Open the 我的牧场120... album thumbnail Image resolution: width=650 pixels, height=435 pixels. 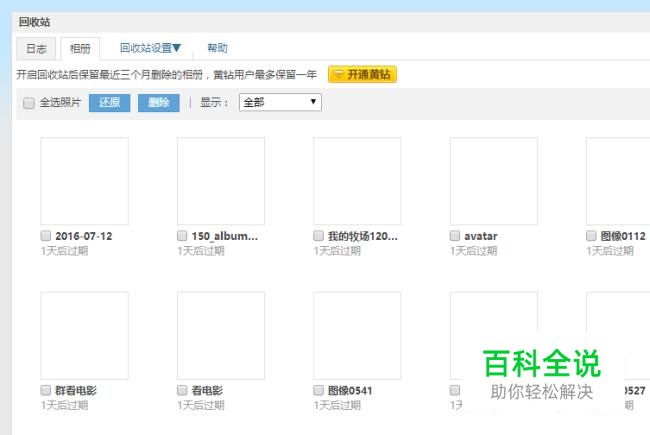(x=357, y=181)
